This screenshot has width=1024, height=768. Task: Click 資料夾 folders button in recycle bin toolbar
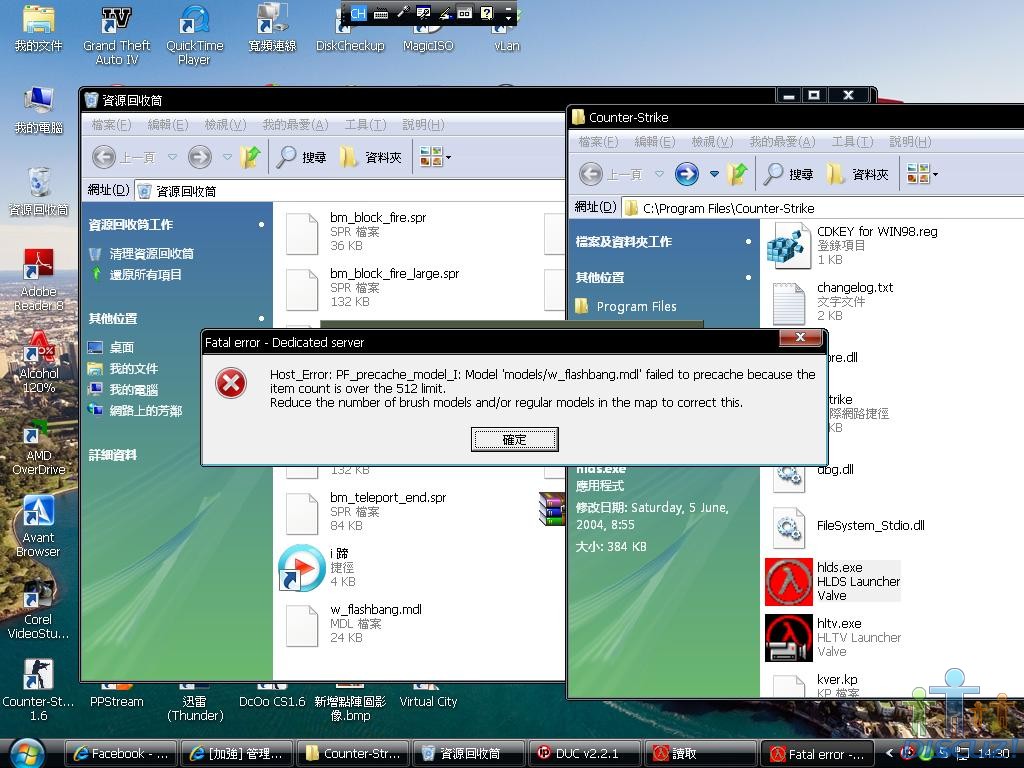coord(371,157)
